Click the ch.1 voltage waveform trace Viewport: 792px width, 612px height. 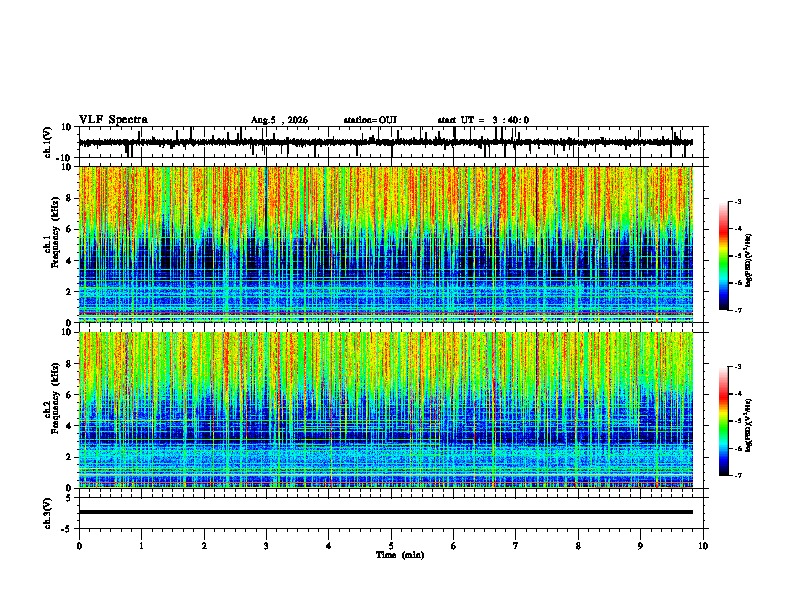(x=386, y=142)
